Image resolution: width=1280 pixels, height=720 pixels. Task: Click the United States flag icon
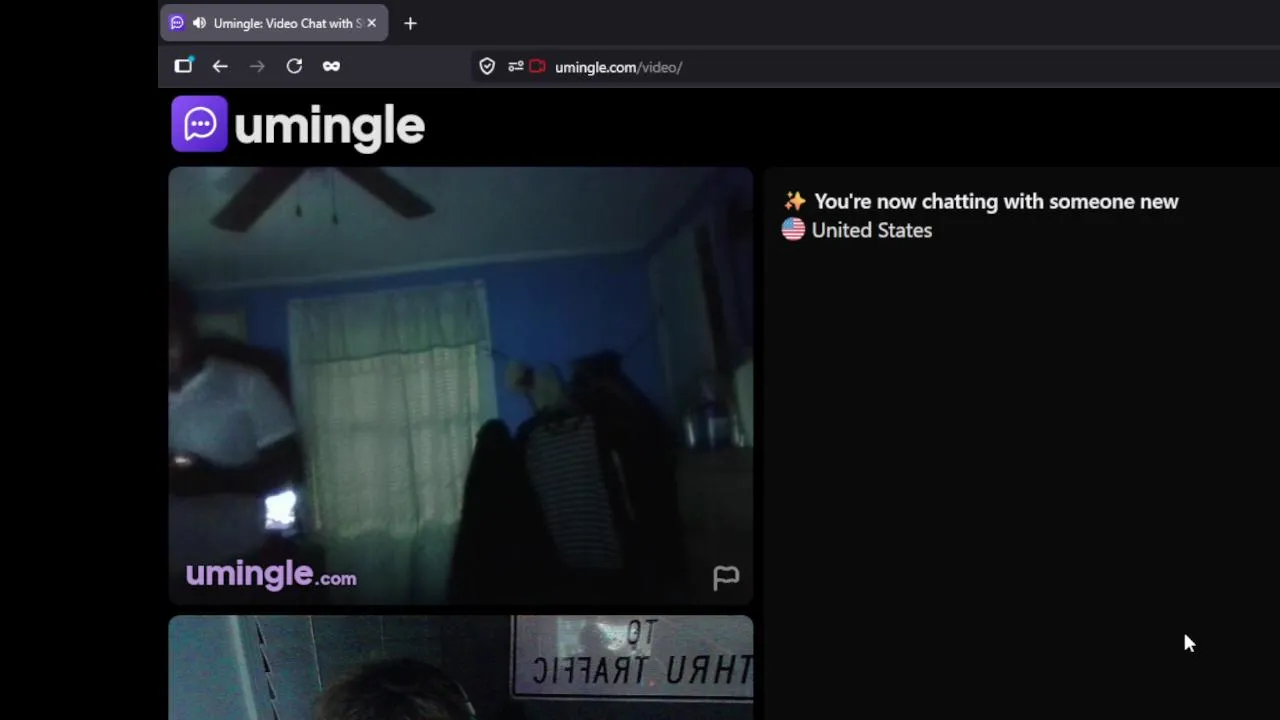coord(793,230)
